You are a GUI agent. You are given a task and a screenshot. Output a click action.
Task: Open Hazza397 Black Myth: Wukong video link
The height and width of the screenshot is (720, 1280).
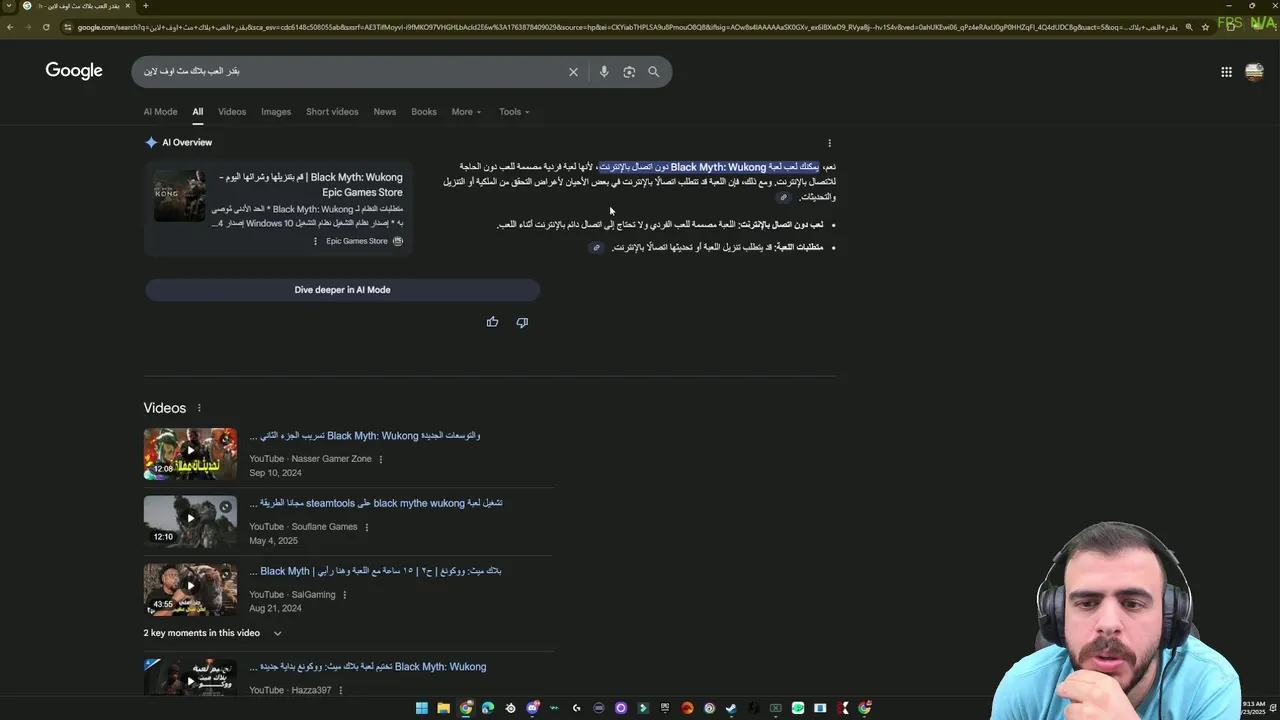coord(367,667)
